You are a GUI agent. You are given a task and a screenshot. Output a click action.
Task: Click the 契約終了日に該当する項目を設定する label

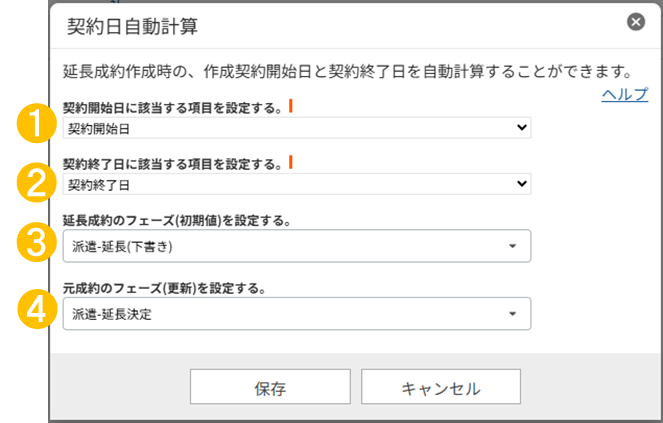pyautogui.click(x=172, y=163)
